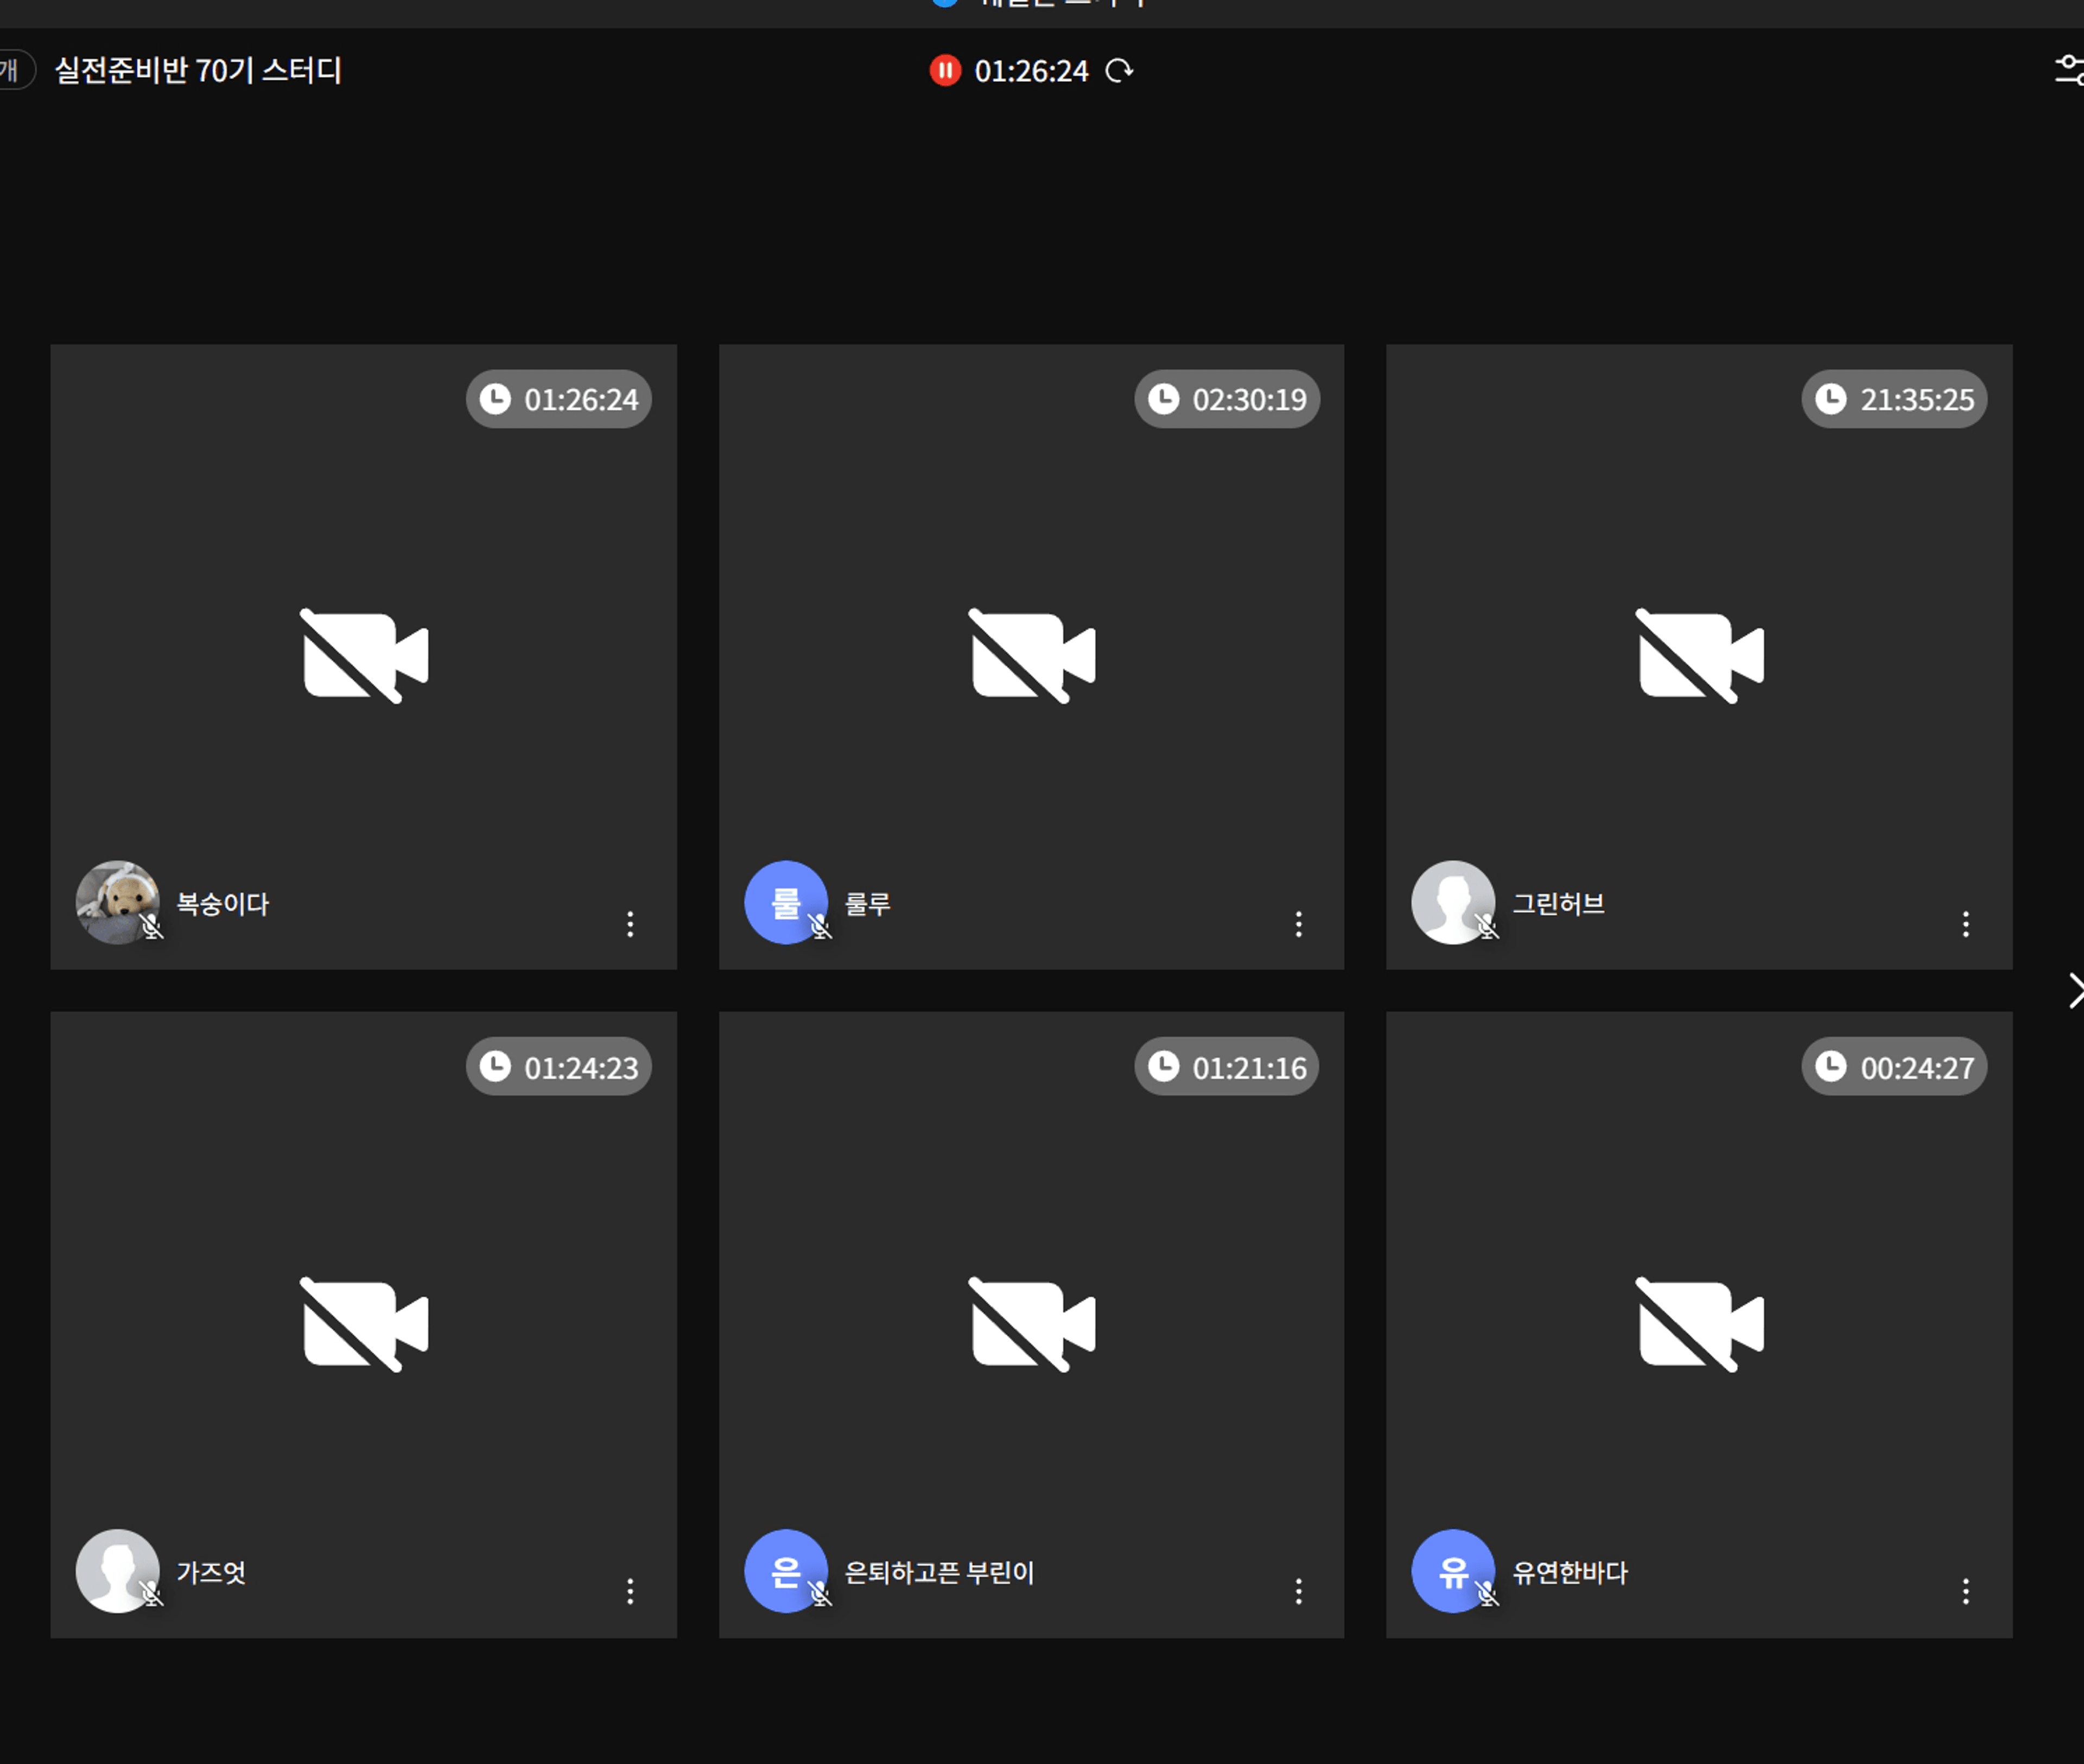Open the settings sliders icon at the top right

(x=2069, y=70)
